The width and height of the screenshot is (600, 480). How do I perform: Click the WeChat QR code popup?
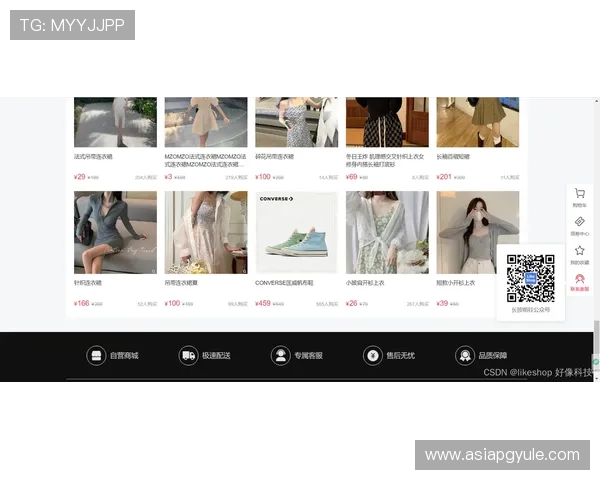(530, 279)
